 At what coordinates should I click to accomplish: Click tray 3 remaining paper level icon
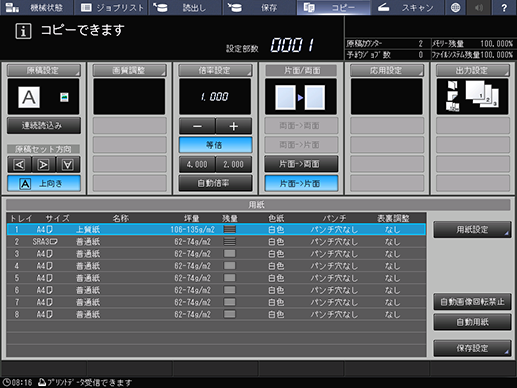(x=230, y=254)
